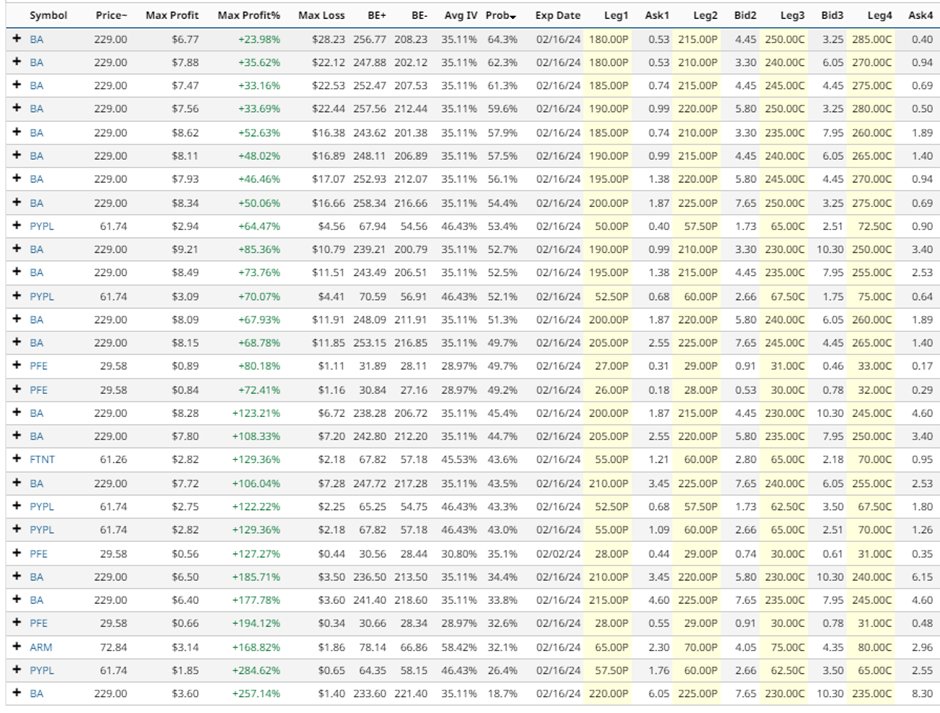This screenshot has height=713, width=940.
Task: Sort by the Max Profit column header
Action: (172, 16)
